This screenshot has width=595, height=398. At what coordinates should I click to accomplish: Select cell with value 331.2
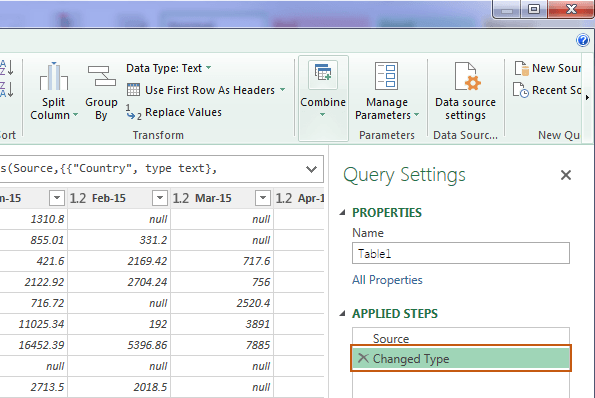coord(119,240)
